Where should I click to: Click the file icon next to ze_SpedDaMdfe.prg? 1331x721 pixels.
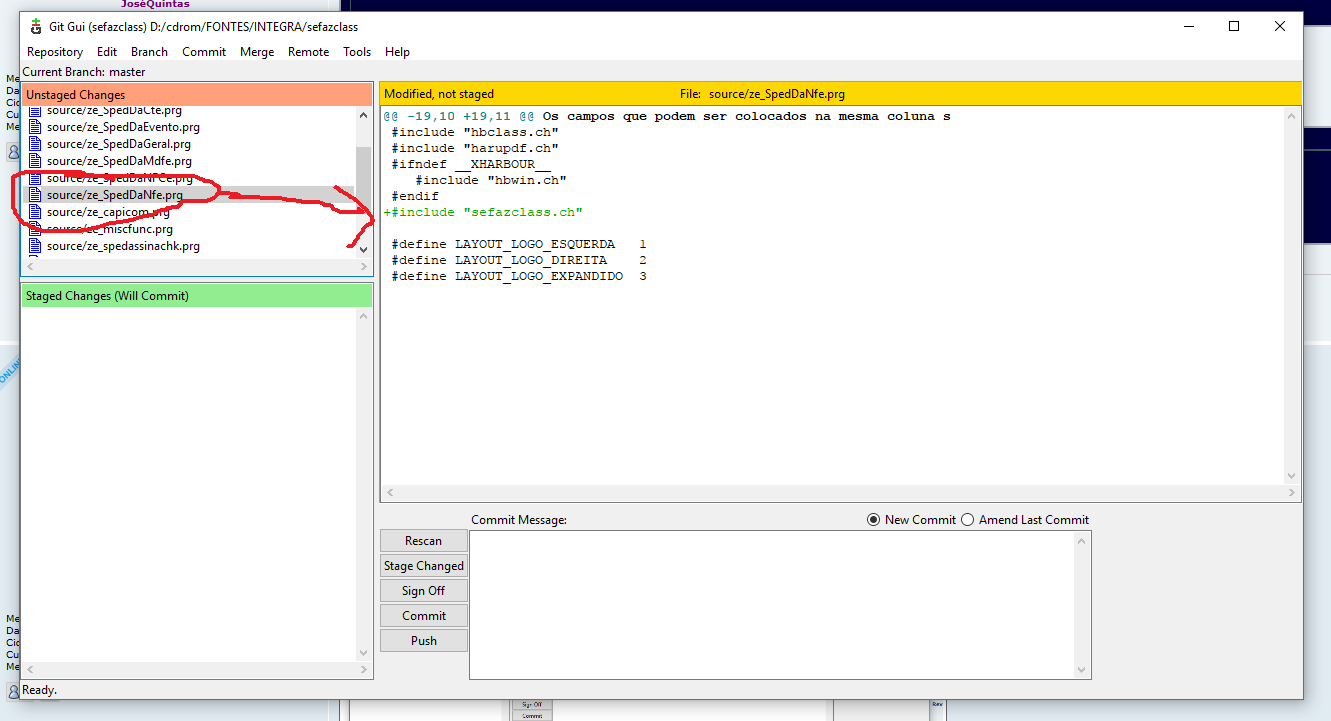click(36, 161)
